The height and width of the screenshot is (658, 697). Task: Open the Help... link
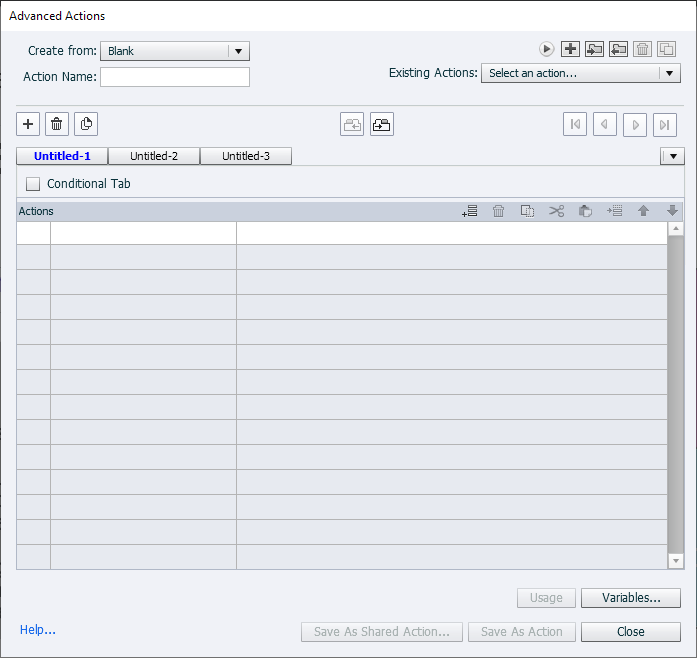click(x=38, y=630)
